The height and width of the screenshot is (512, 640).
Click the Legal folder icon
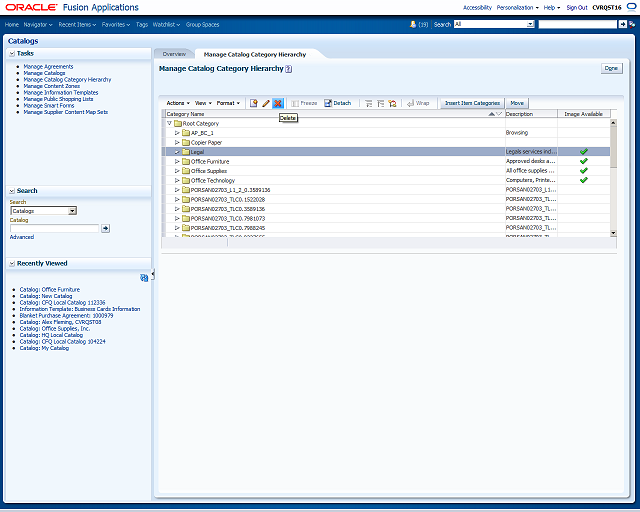click(186, 152)
